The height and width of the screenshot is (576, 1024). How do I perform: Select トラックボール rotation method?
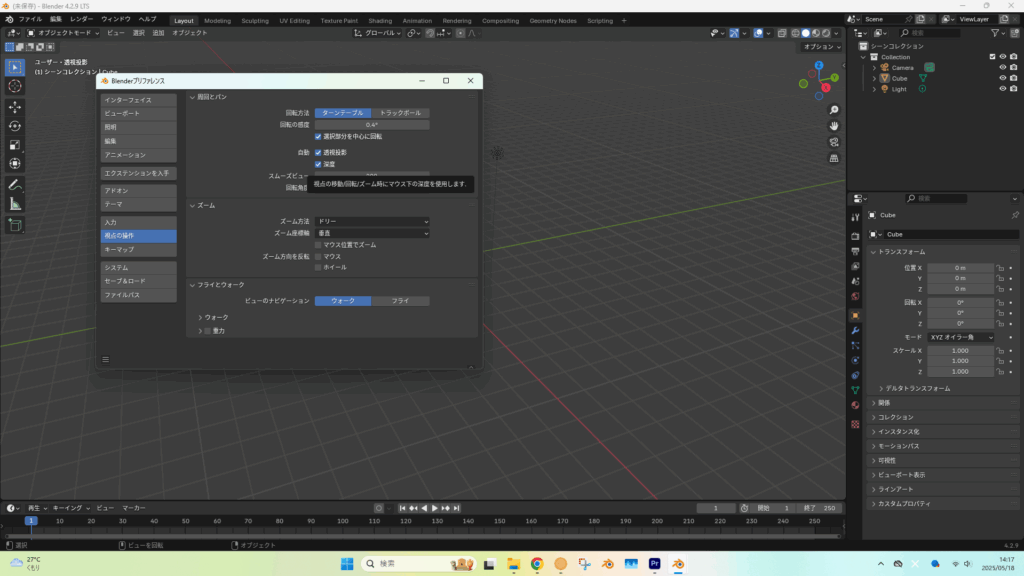coord(400,113)
